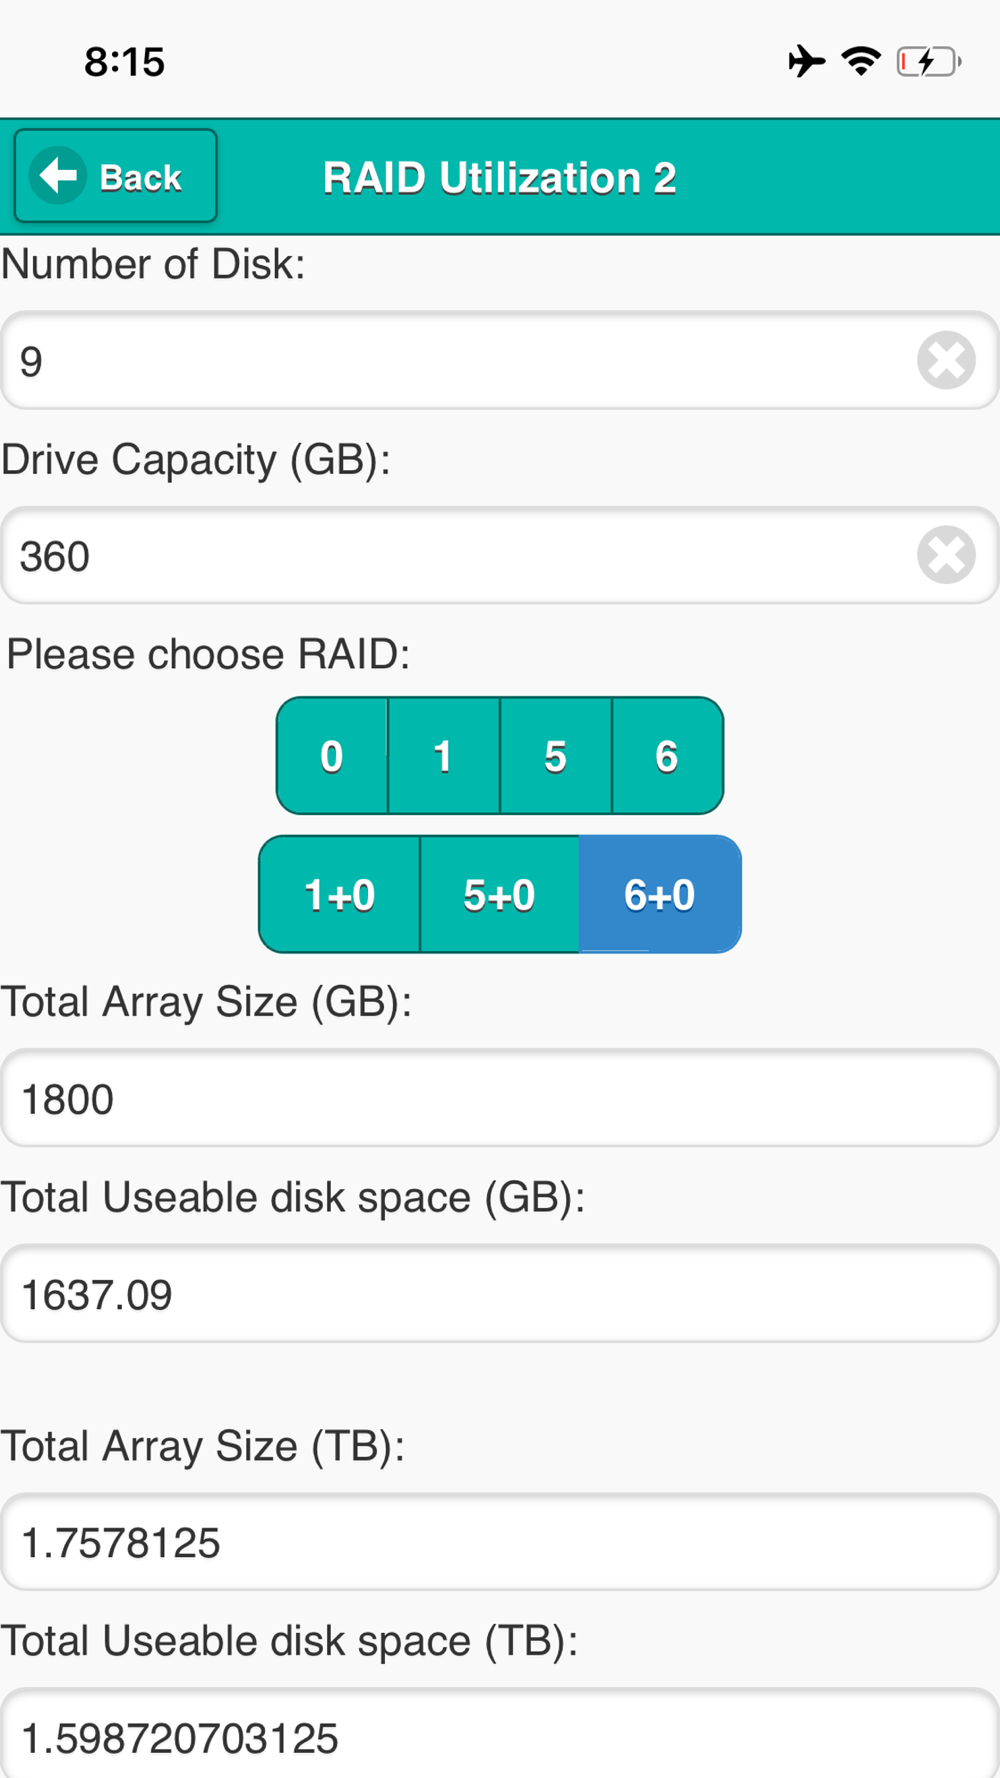This screenshot has width=1000, height=1778.
Task: Select RAID 1 option
Action: pyautogui.click(x=443, y=756)
